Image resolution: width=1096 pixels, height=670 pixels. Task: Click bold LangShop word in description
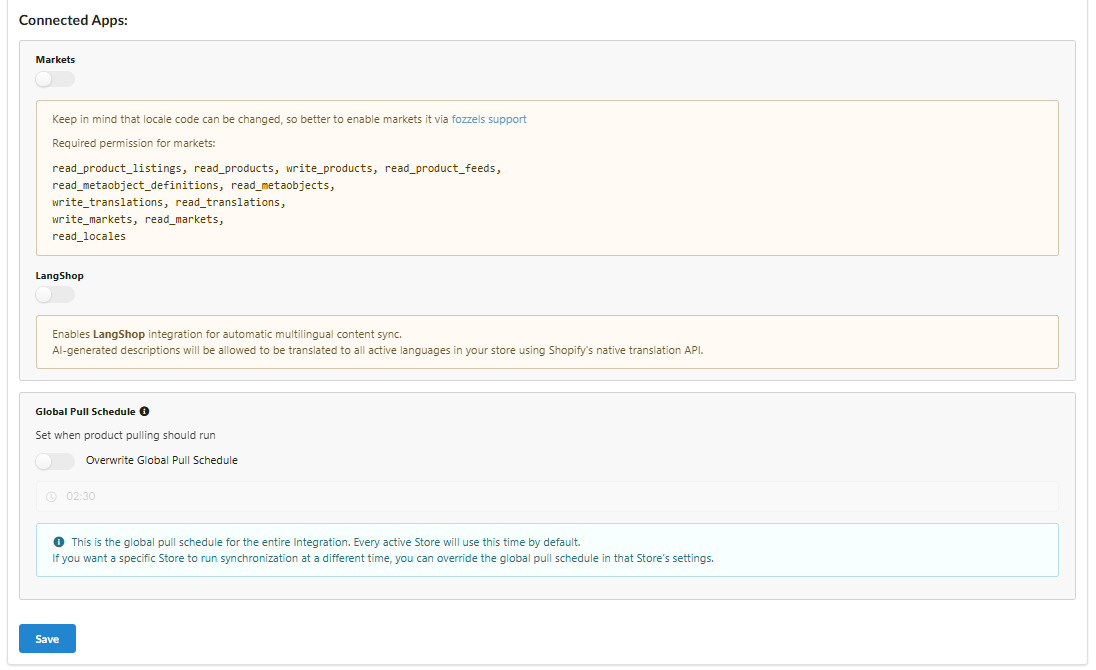point(119,333)
